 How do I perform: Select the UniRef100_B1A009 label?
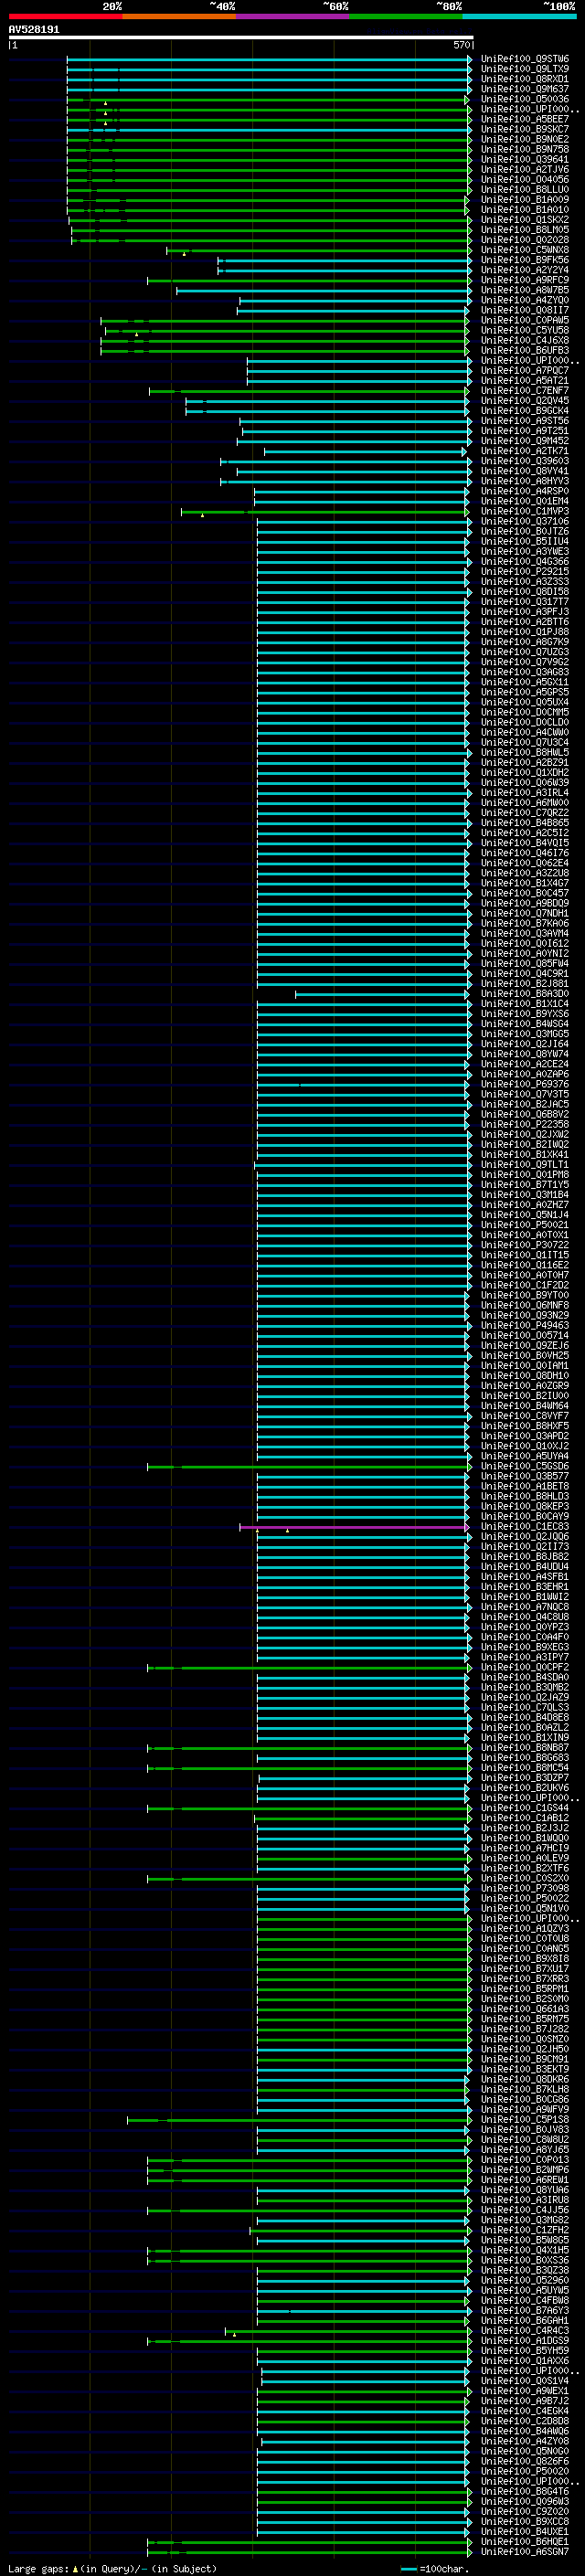525,199
